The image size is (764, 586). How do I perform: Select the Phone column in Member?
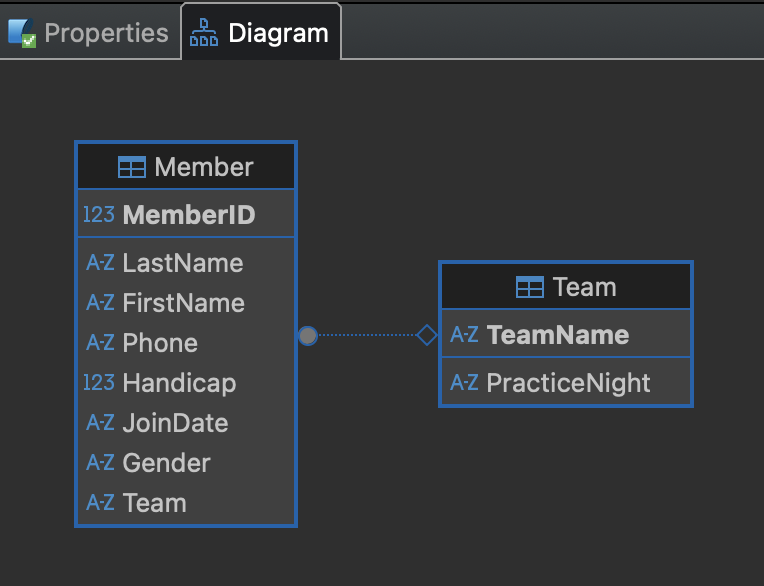[x=160, y=343]
